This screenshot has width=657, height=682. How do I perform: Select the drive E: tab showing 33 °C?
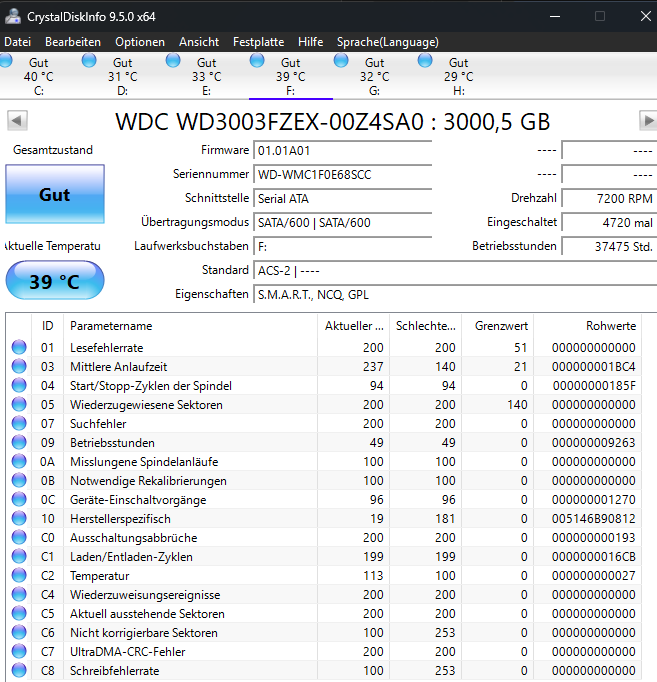tap(206, 77)
